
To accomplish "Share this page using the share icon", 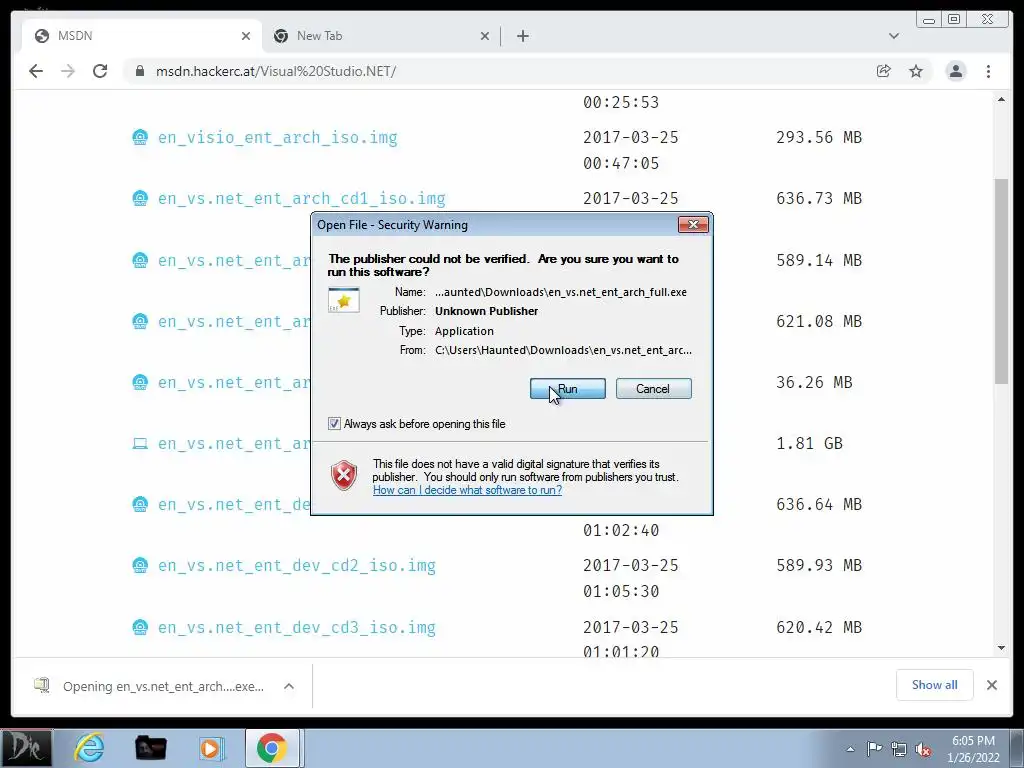I will coord(884,71).
